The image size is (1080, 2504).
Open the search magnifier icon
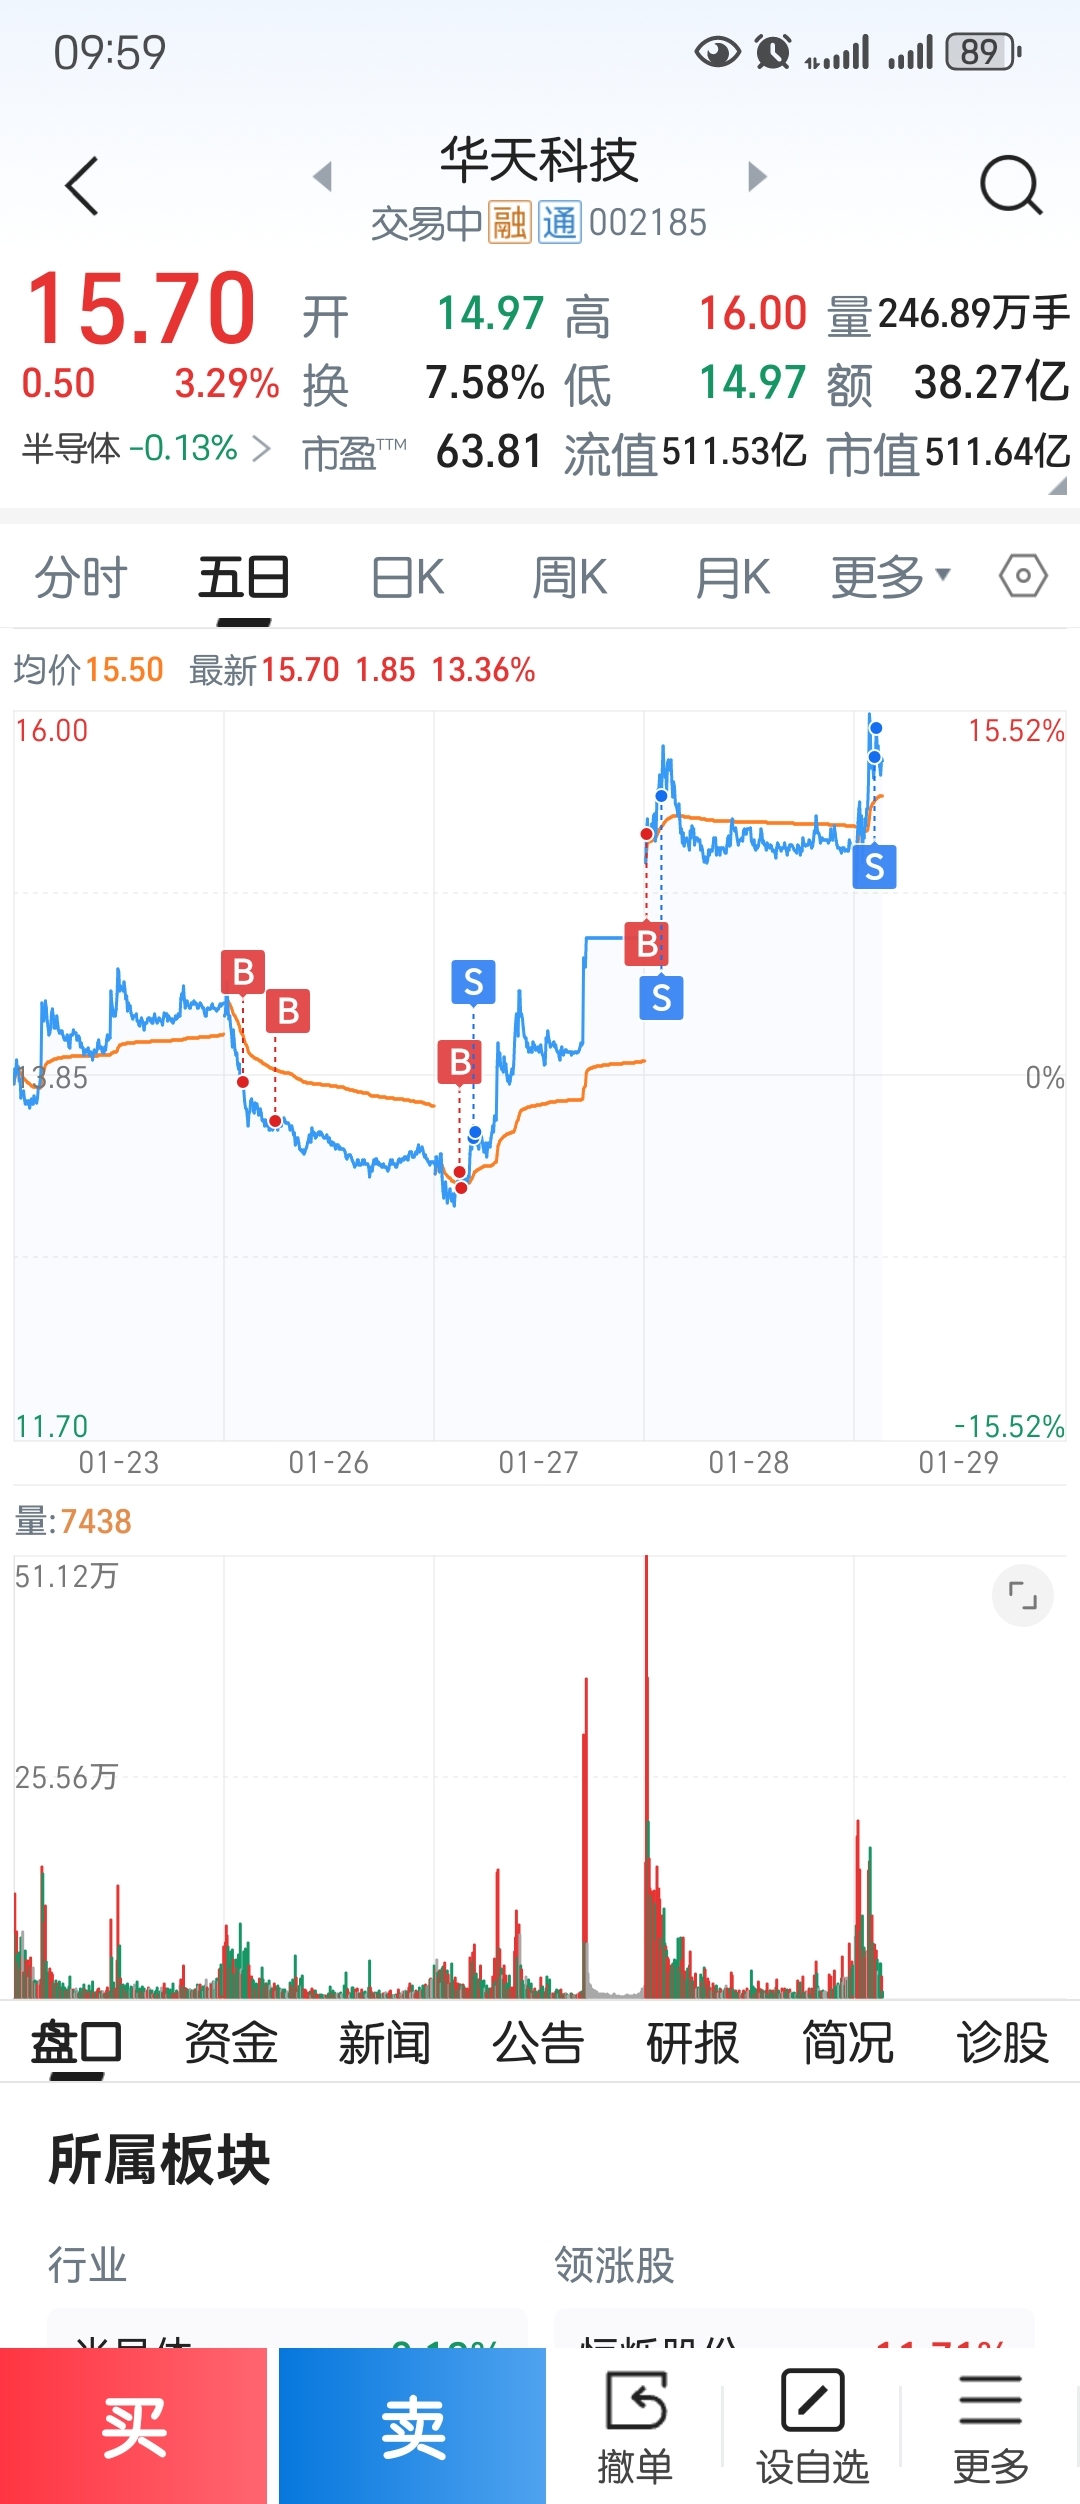pyautogui.click(x=1010, y=185)
